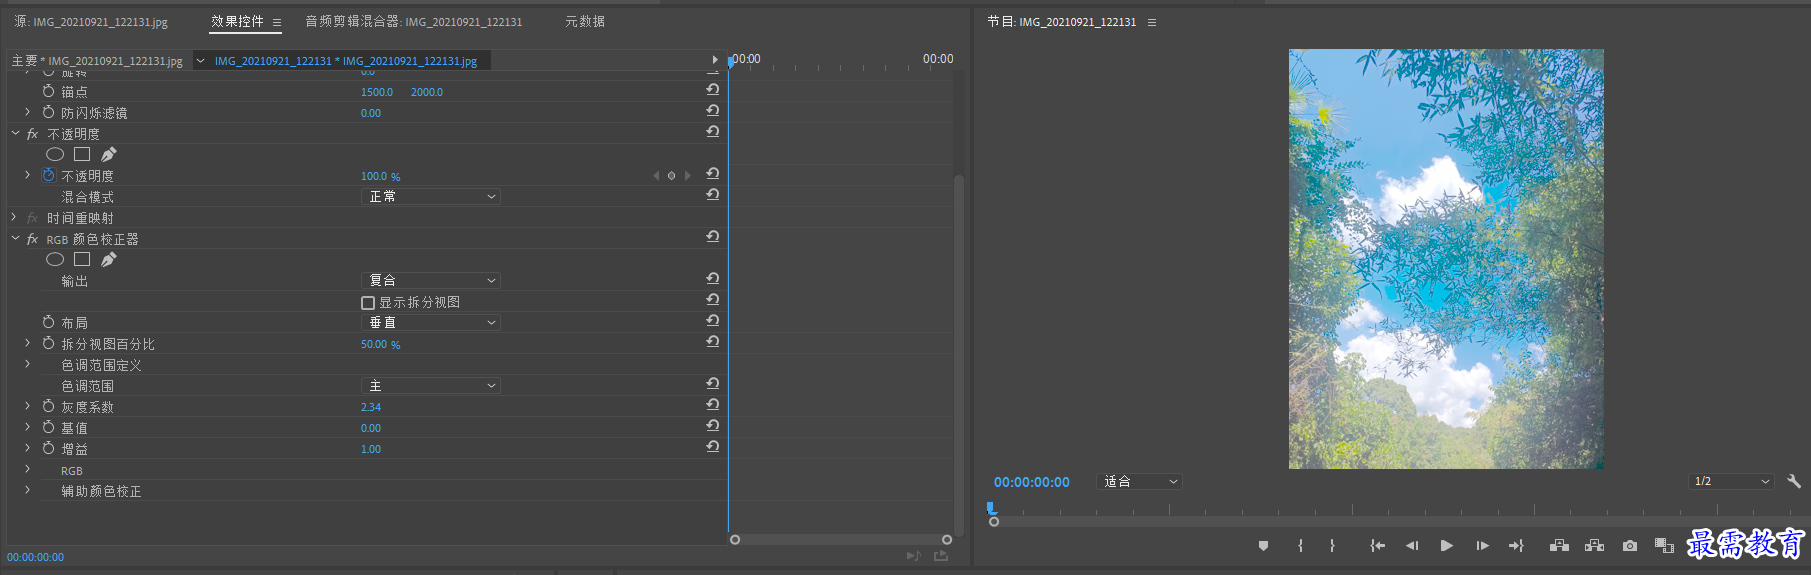This screenshot has height=575, width=1811.
Task: Reset the 混合模式 parameter
Action: pyautogui.click(x=713, y=194)
